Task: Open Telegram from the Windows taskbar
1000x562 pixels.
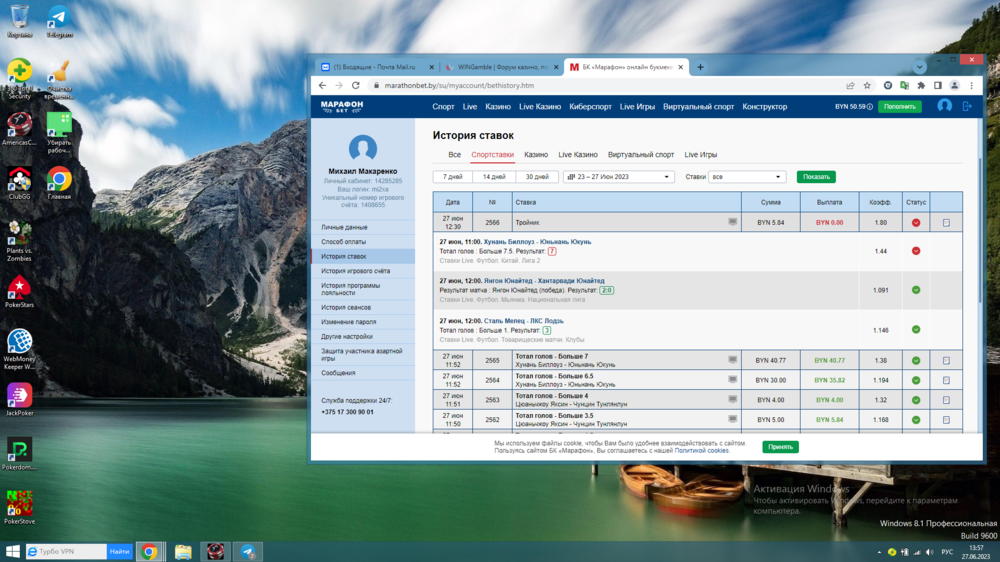Action: (x=247, y=552)
